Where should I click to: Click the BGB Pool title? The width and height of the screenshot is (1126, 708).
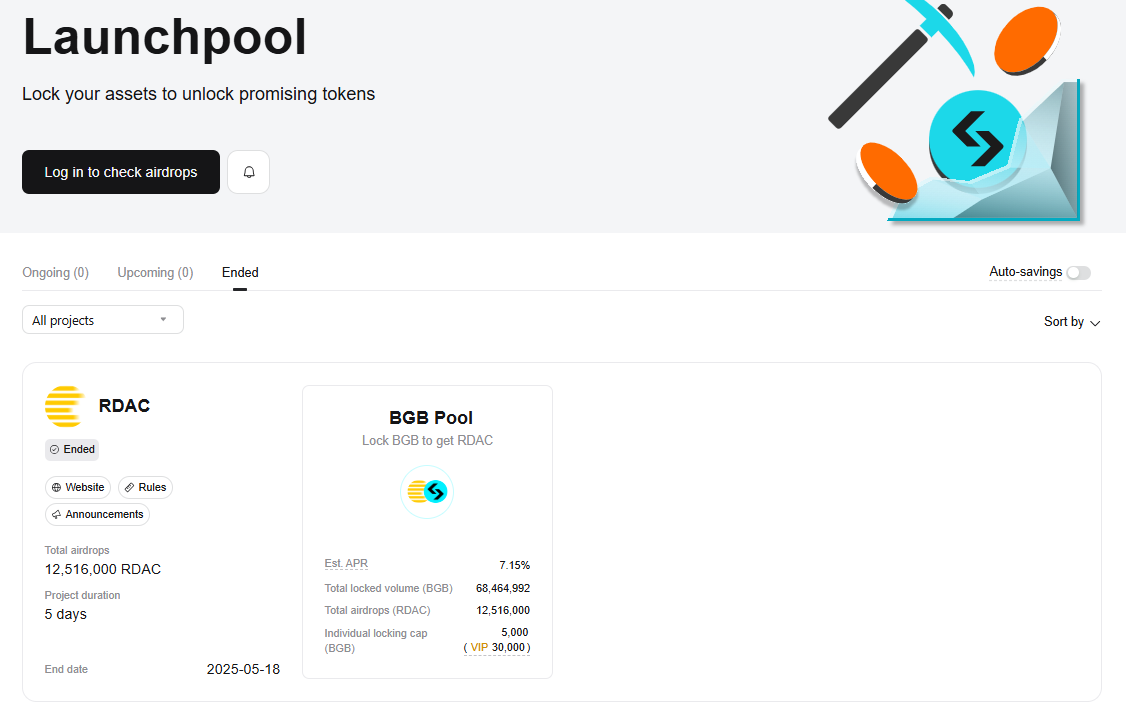point(431,418)
